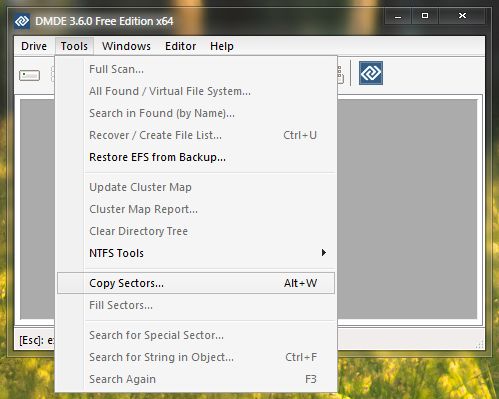
Task: Click DMDE app icon in title bar
Action: (x=22, y=21)
